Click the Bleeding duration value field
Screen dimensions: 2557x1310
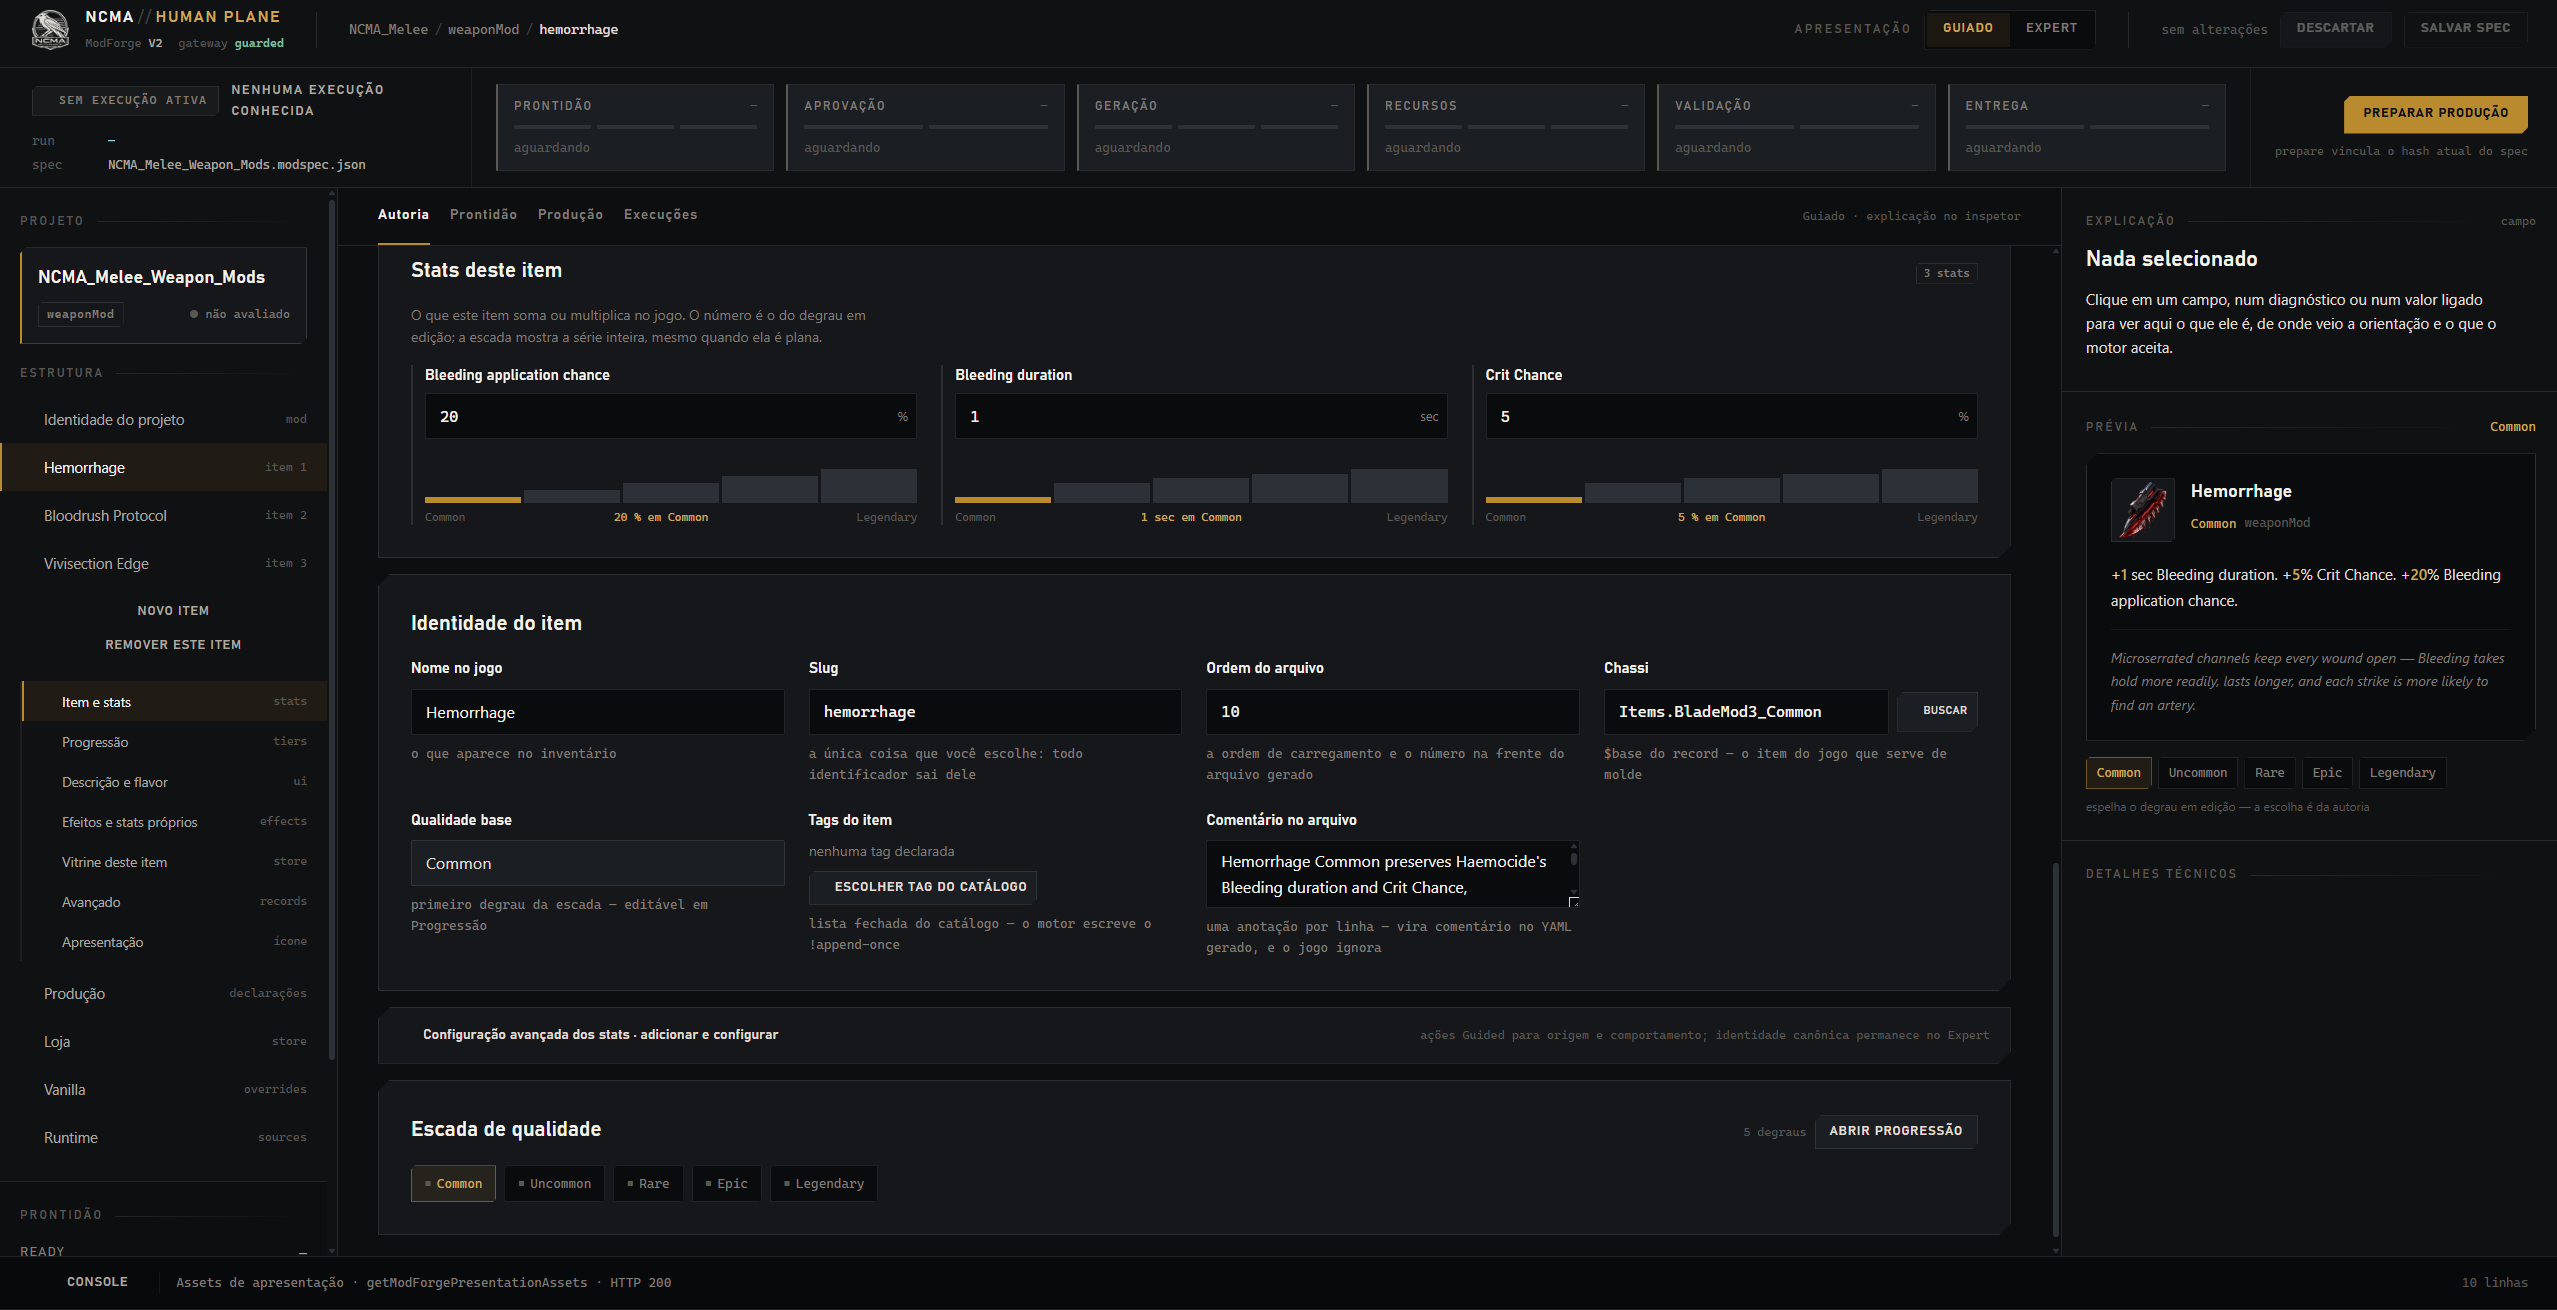1201,416
